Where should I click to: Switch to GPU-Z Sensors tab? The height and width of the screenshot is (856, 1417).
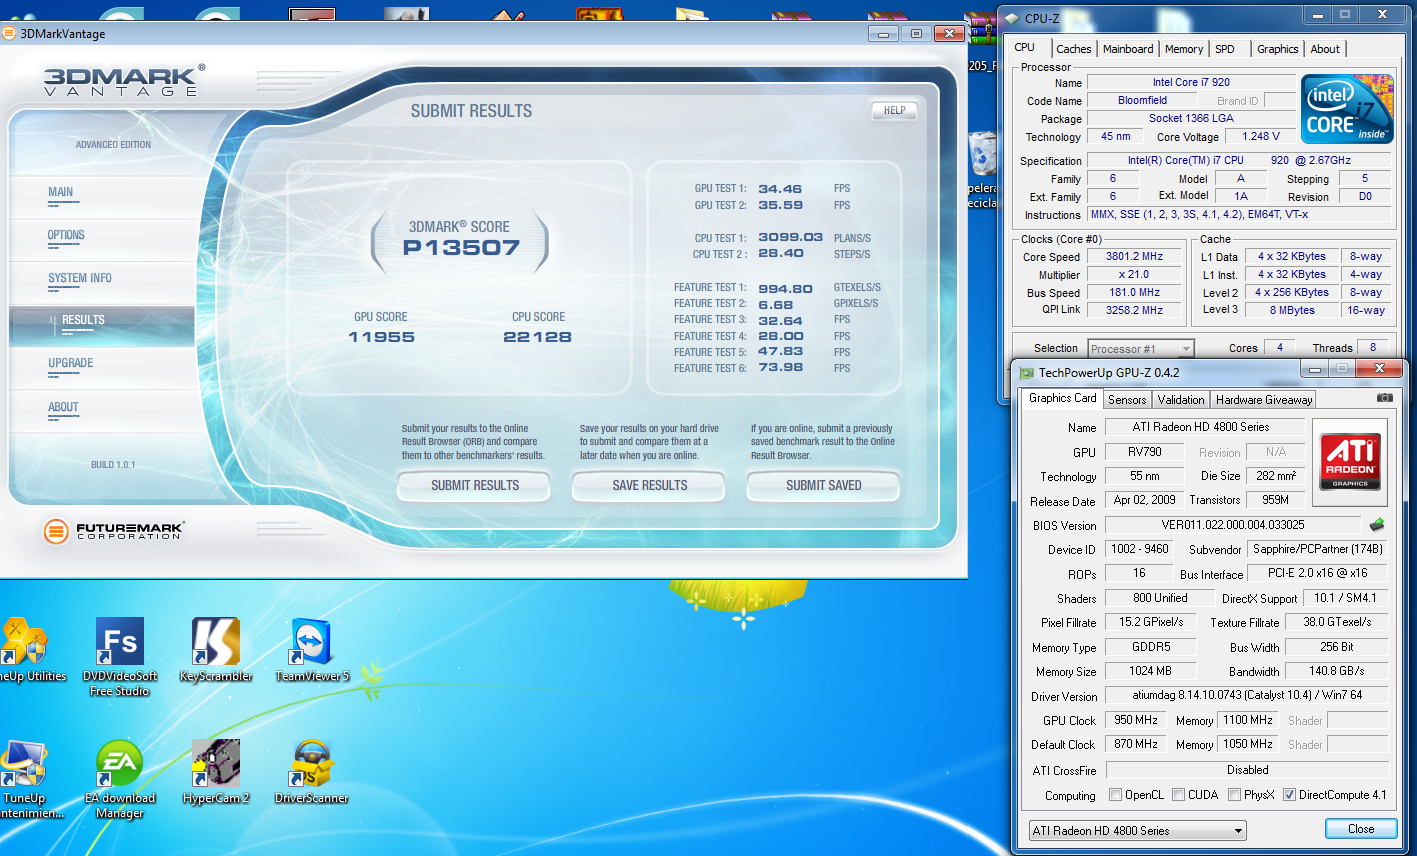[x=1127, y=399]
